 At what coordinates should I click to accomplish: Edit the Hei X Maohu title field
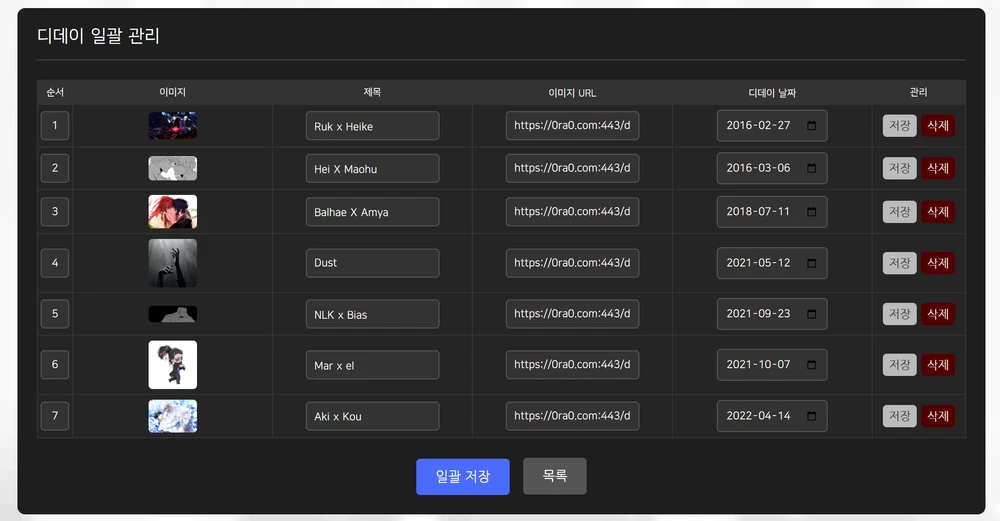[x=372, y=169]
